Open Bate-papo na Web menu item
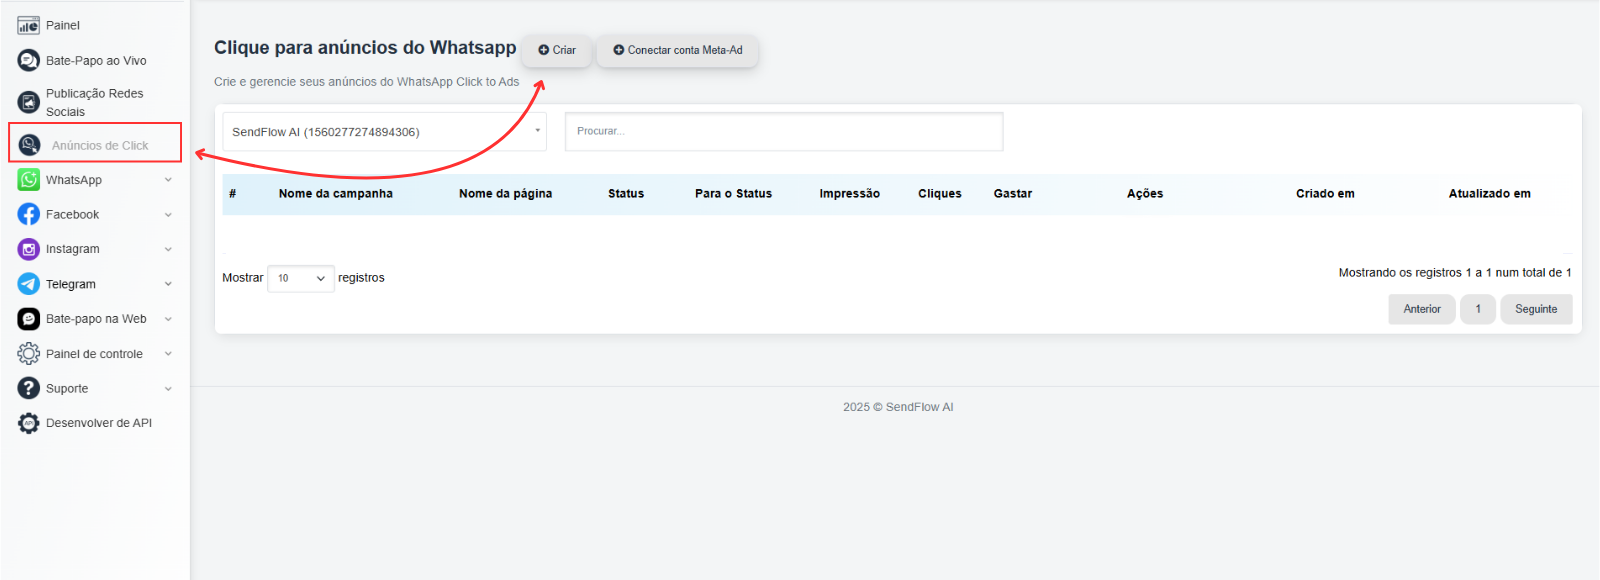This screenshot has width=1600, height=580. click(x=95, y=319)
